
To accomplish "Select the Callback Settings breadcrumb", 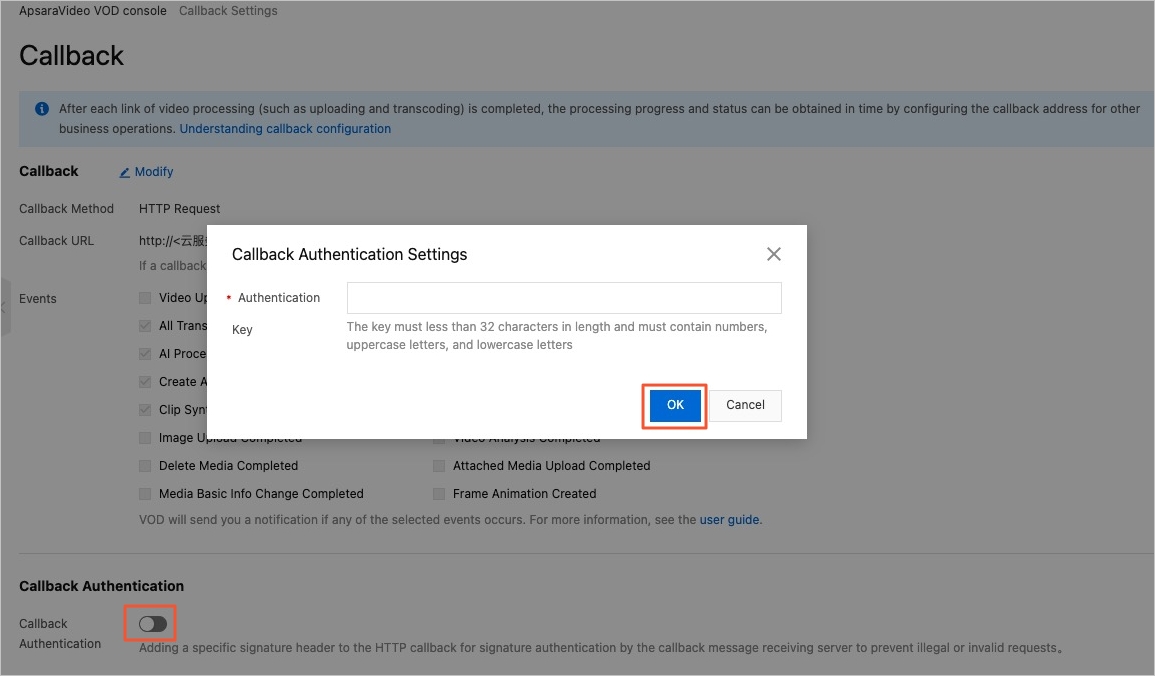I will point(228,10).
